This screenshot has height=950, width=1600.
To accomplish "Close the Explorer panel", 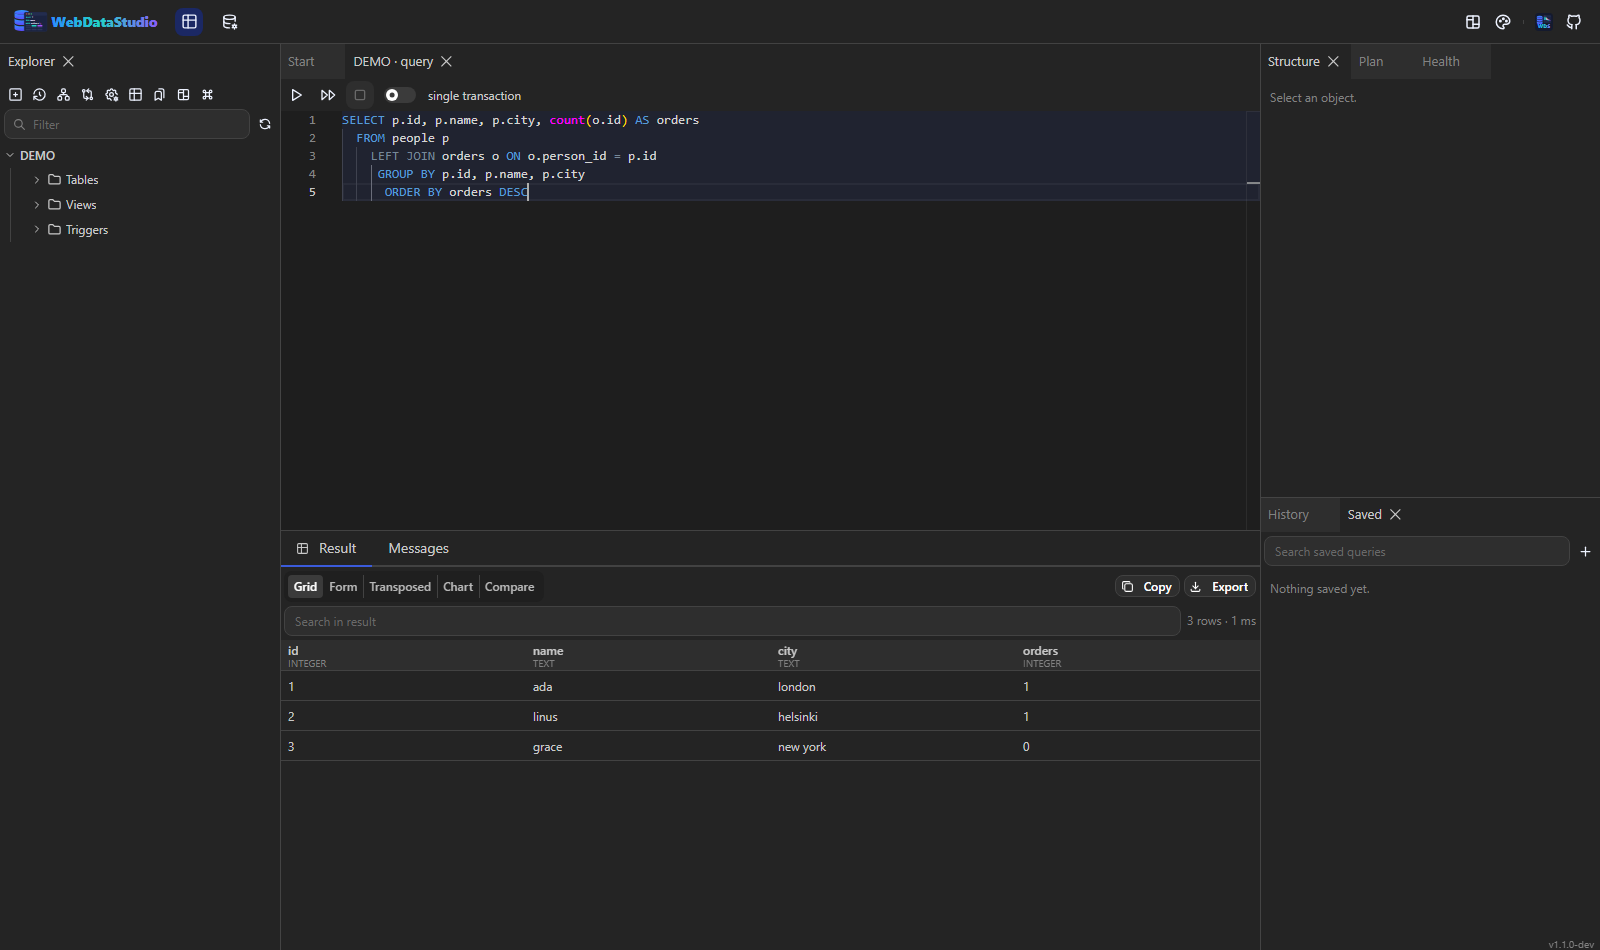I will (x=68, y=61).
